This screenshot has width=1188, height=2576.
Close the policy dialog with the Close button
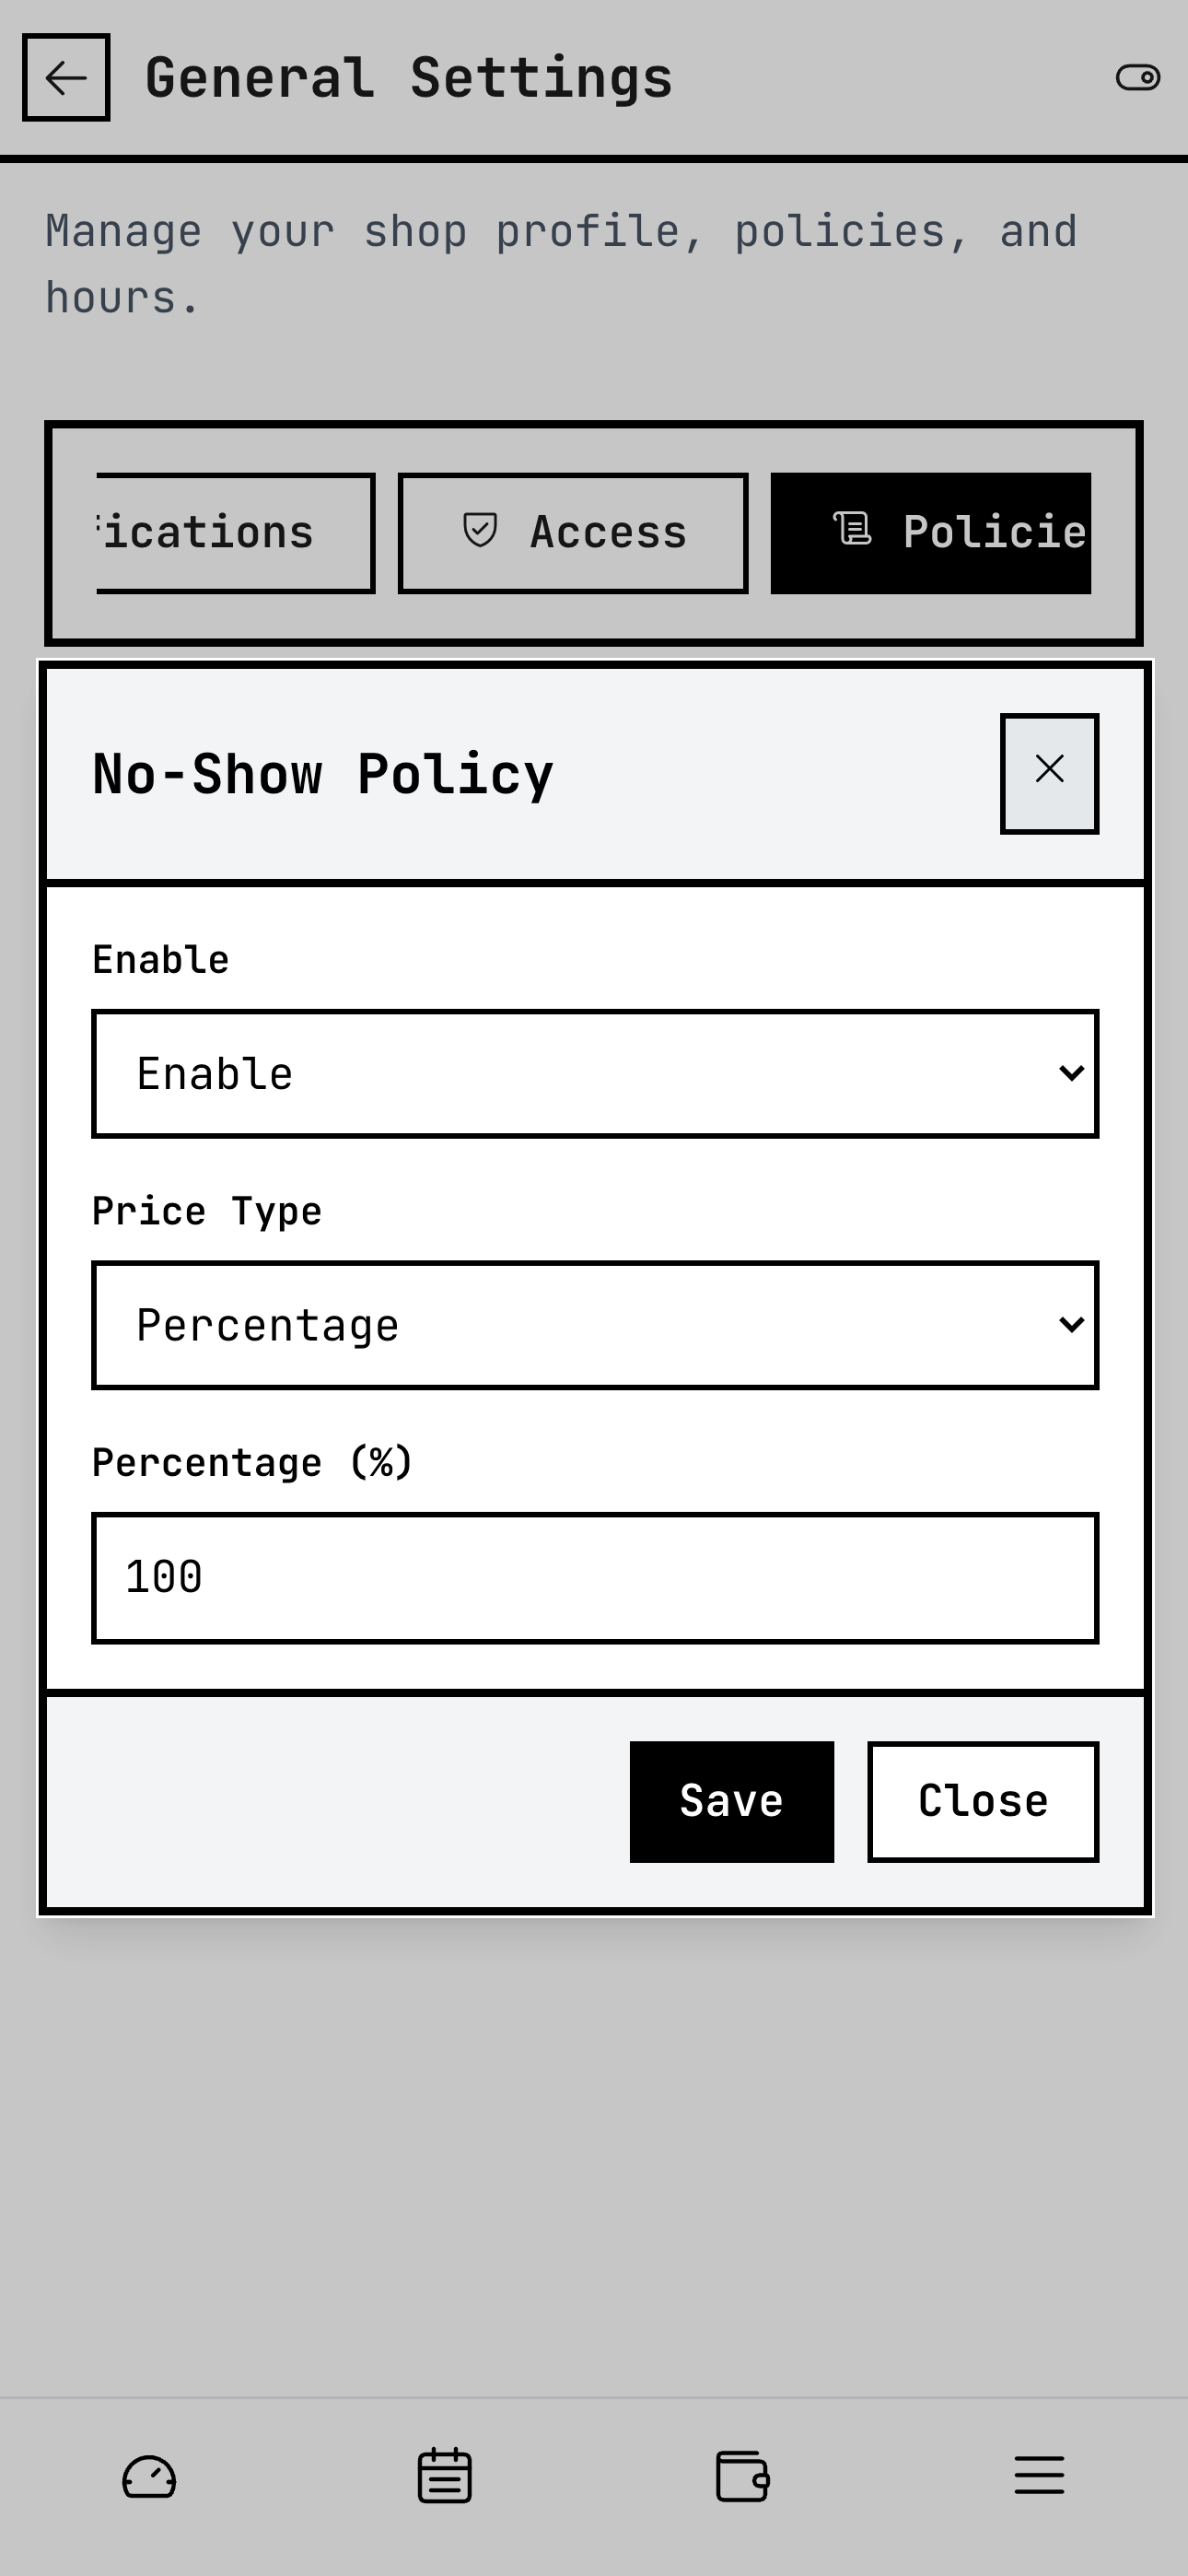(x=982, y=1799)
